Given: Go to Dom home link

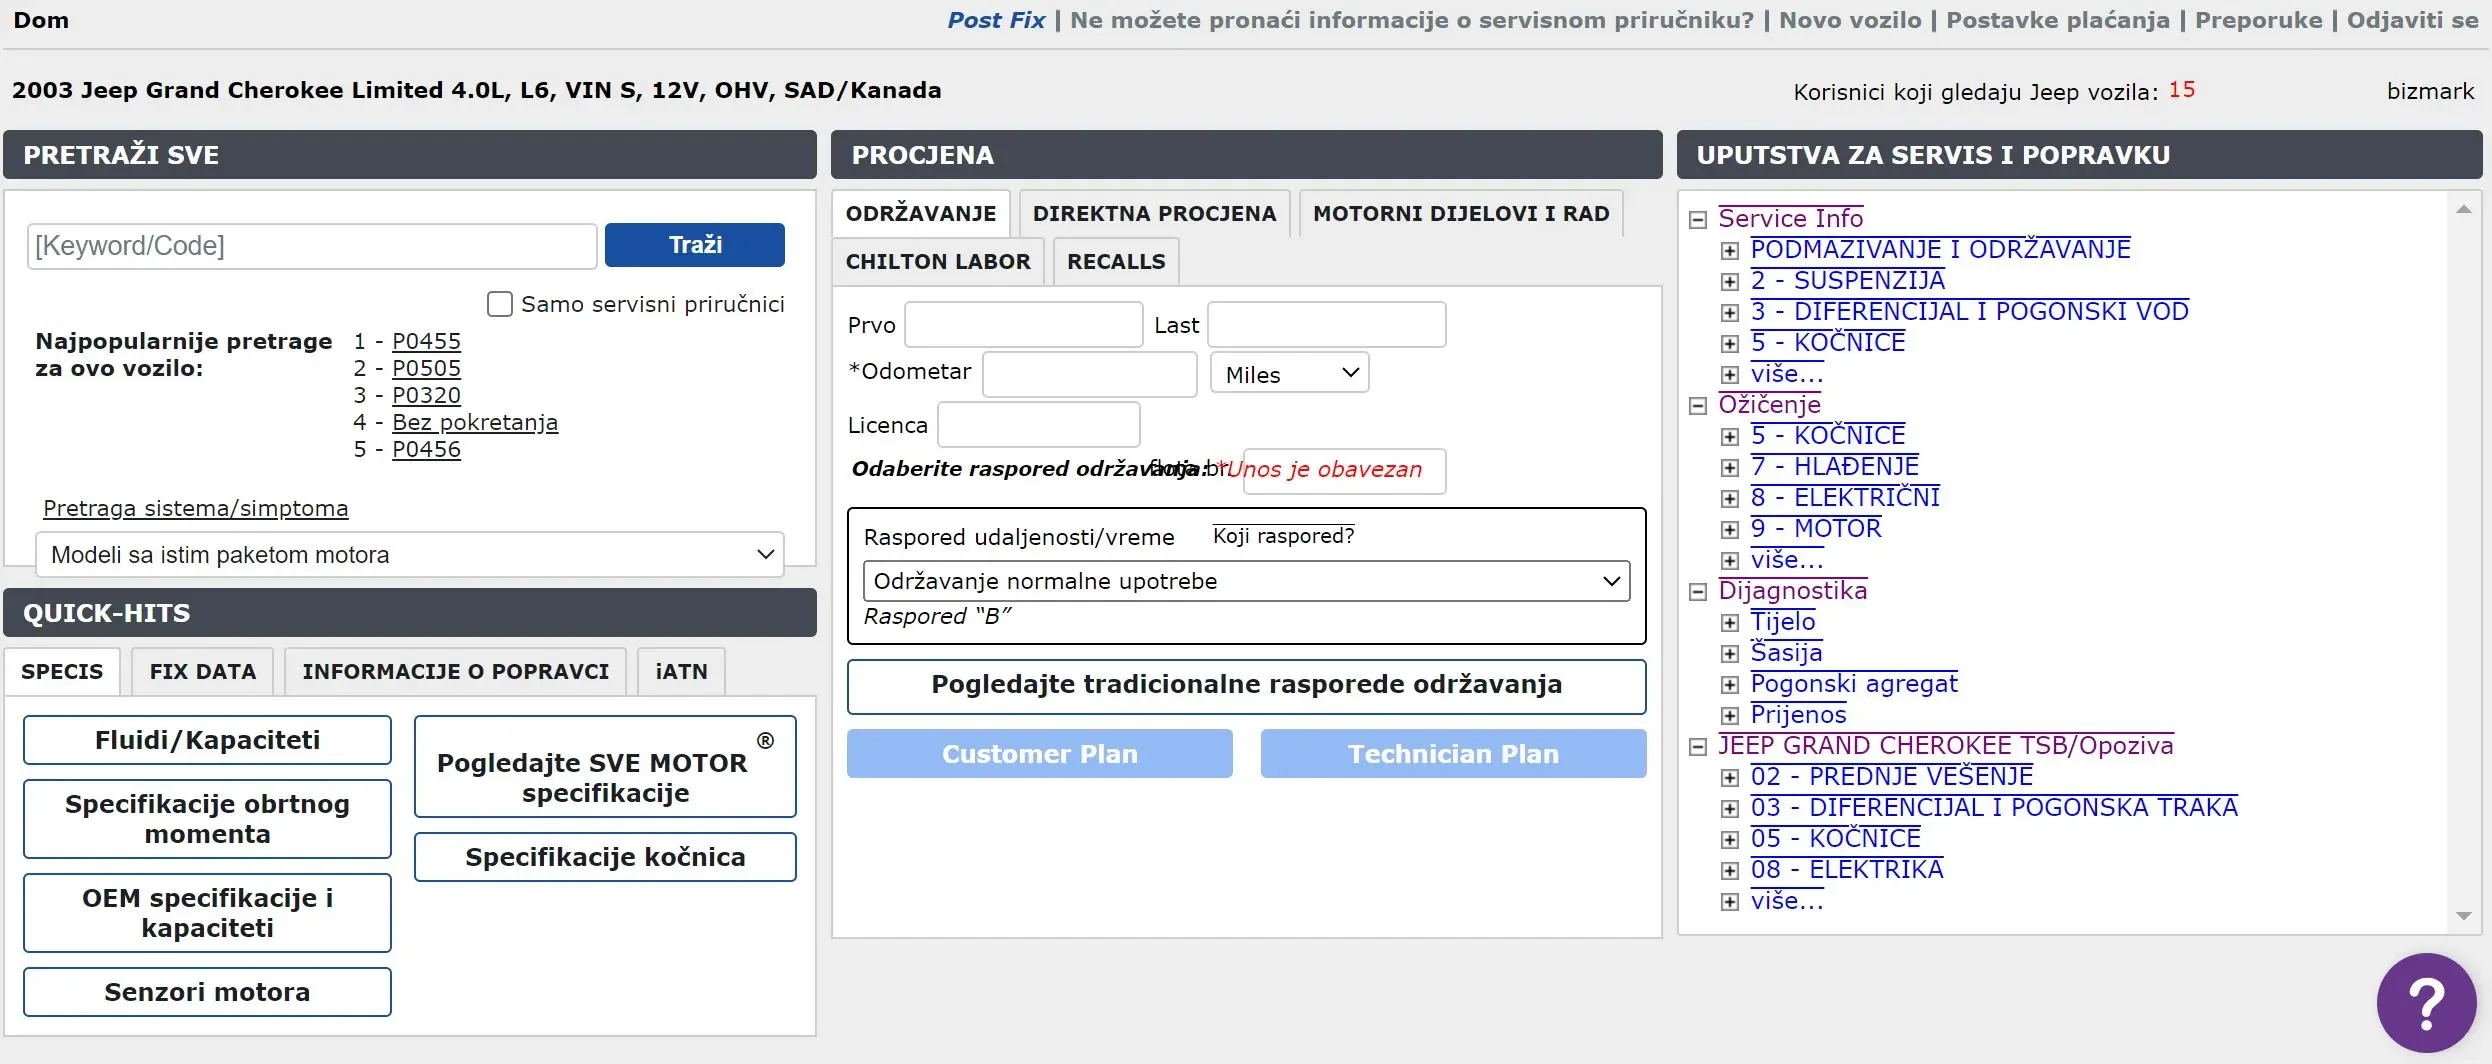Looking at the screenshot, I should point(41,20).
